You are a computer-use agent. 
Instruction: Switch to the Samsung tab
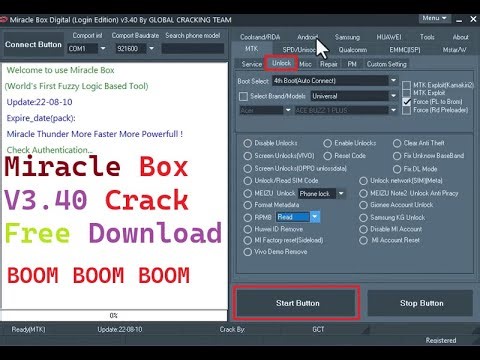pyautogui.click(x=347, y=37)
